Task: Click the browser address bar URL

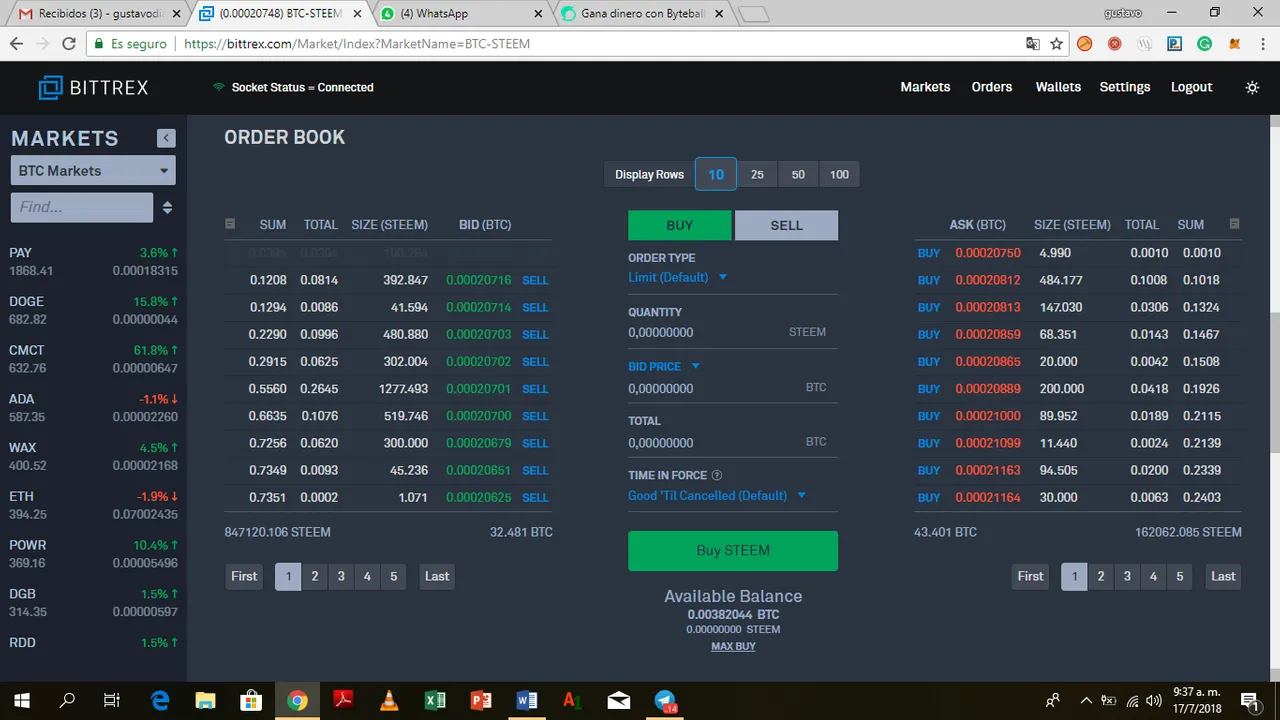Action: [x=357, y=44]
